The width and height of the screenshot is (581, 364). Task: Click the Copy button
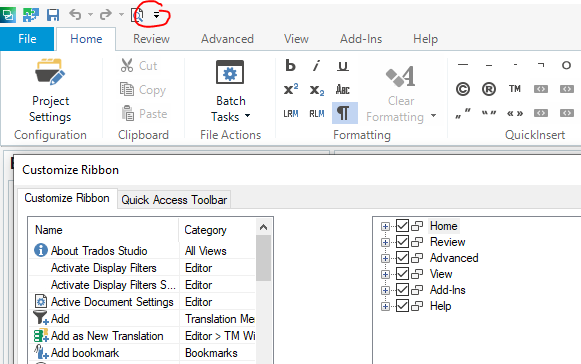[x=143, y=90]
